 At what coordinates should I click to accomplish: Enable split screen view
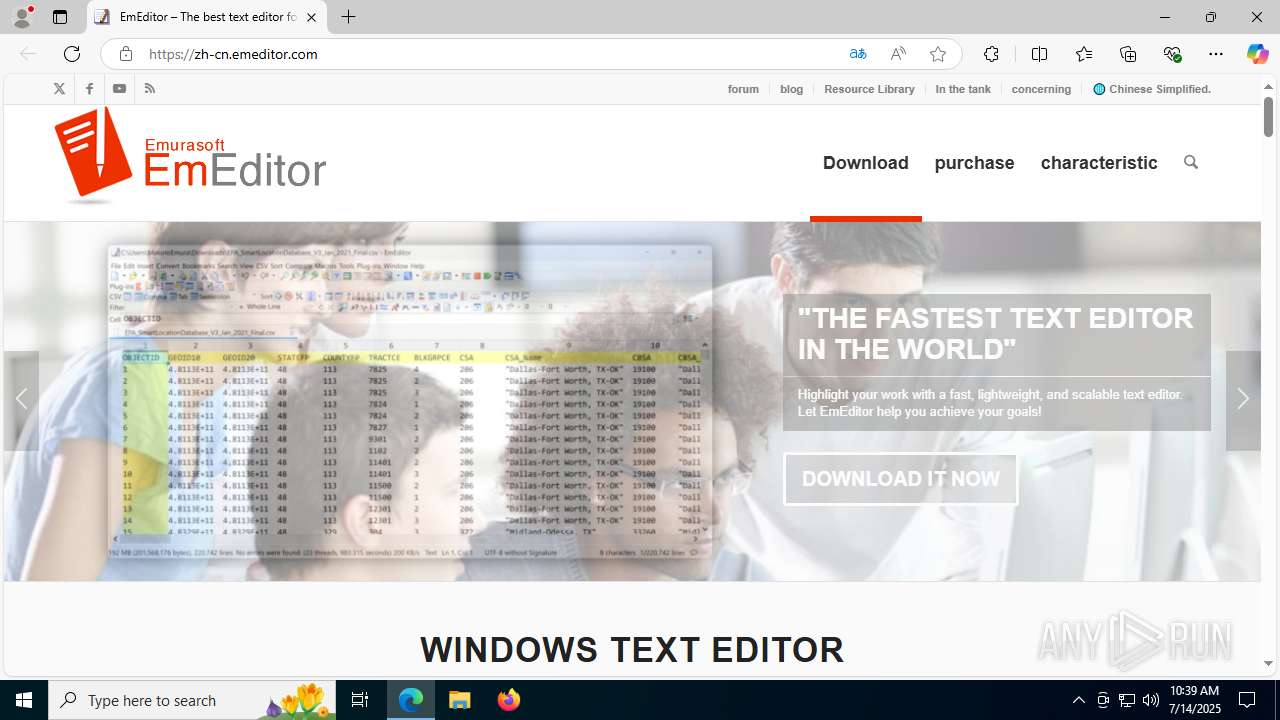pyautogui.click(x=1039, y=54)
